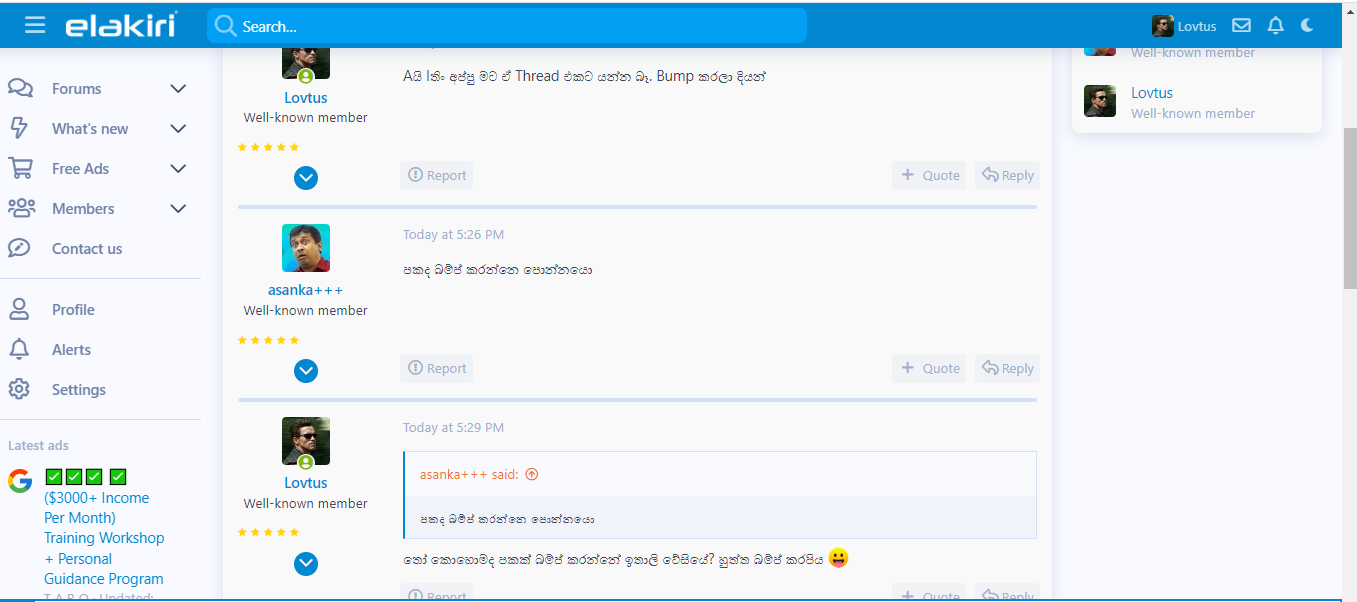Open the alerts bell in header
This screenshot has height=602, width=1357.
[x=1275, y=26]
